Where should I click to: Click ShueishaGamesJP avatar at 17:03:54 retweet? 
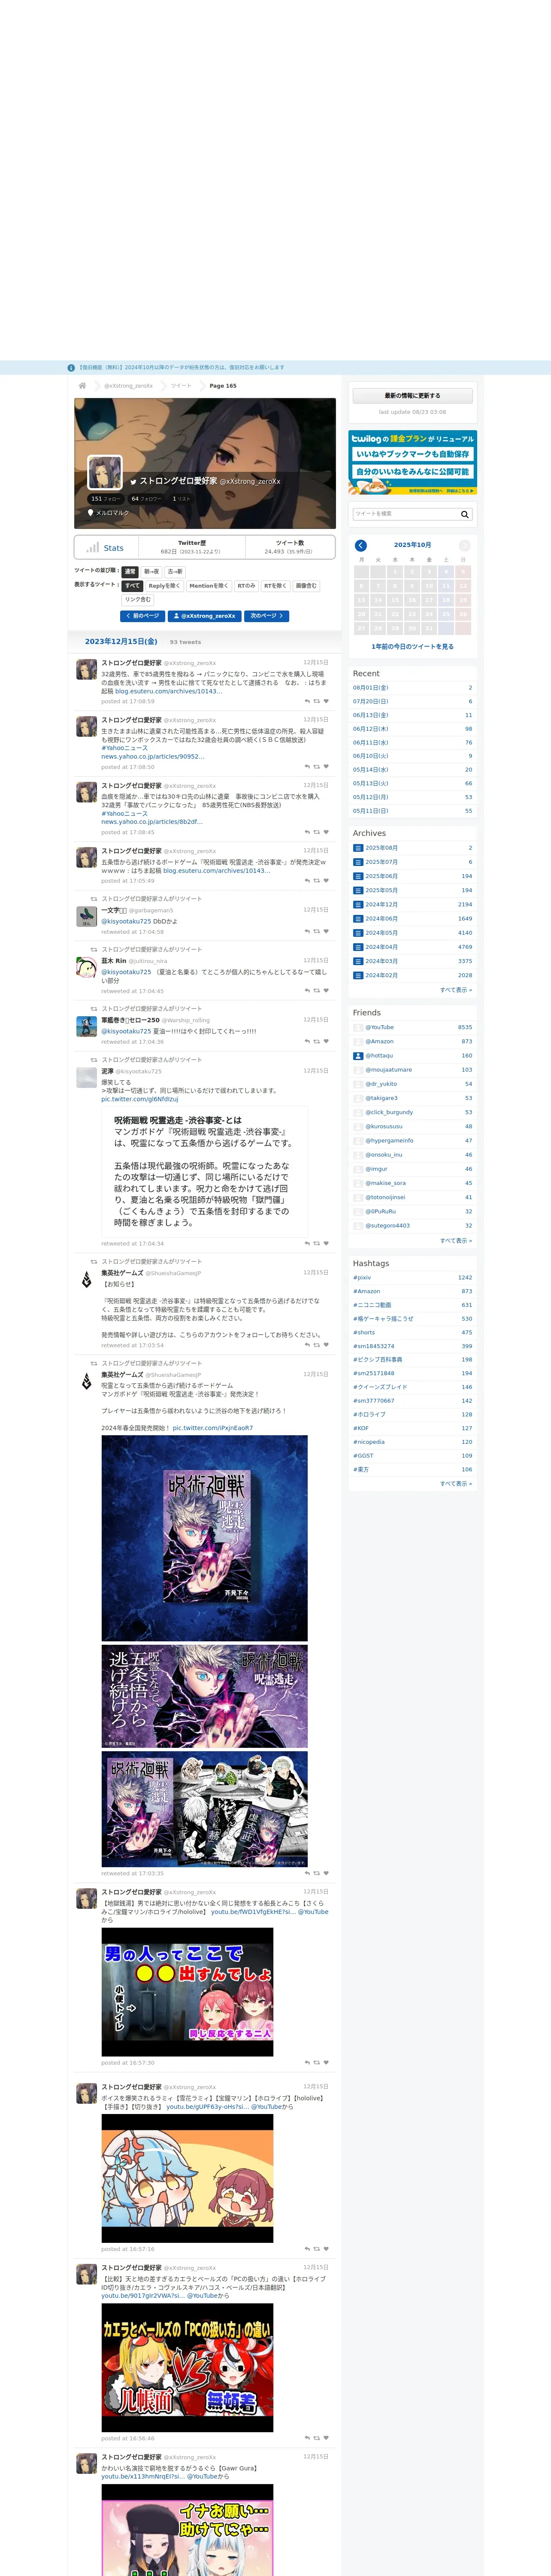87,1279
